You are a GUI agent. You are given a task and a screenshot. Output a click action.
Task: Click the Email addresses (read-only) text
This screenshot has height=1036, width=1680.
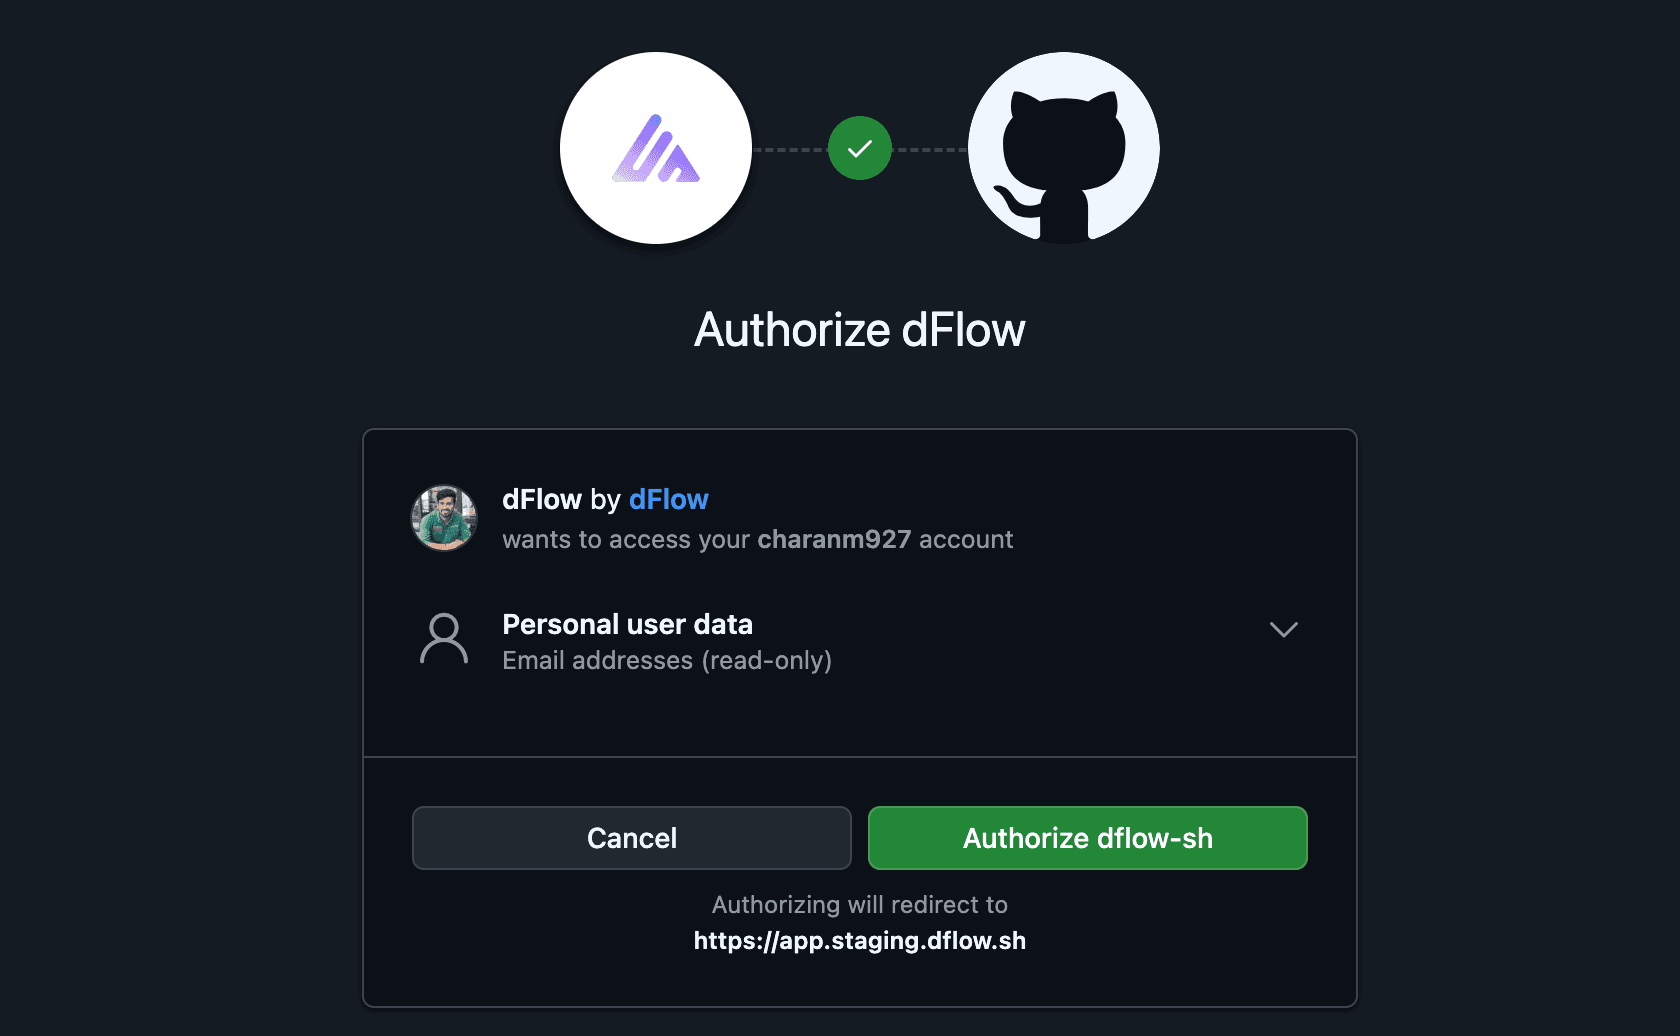667,661
